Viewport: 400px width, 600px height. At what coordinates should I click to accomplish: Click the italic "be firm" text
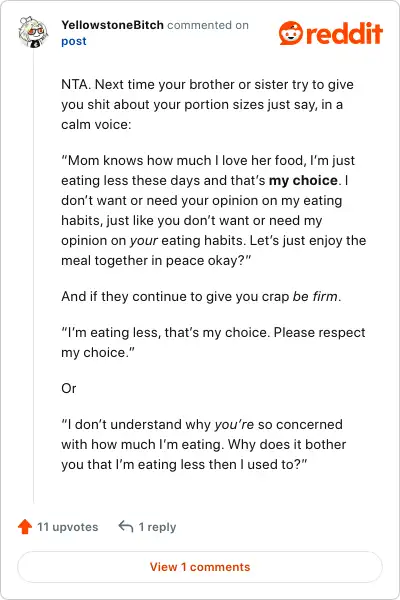coord(315,297)
